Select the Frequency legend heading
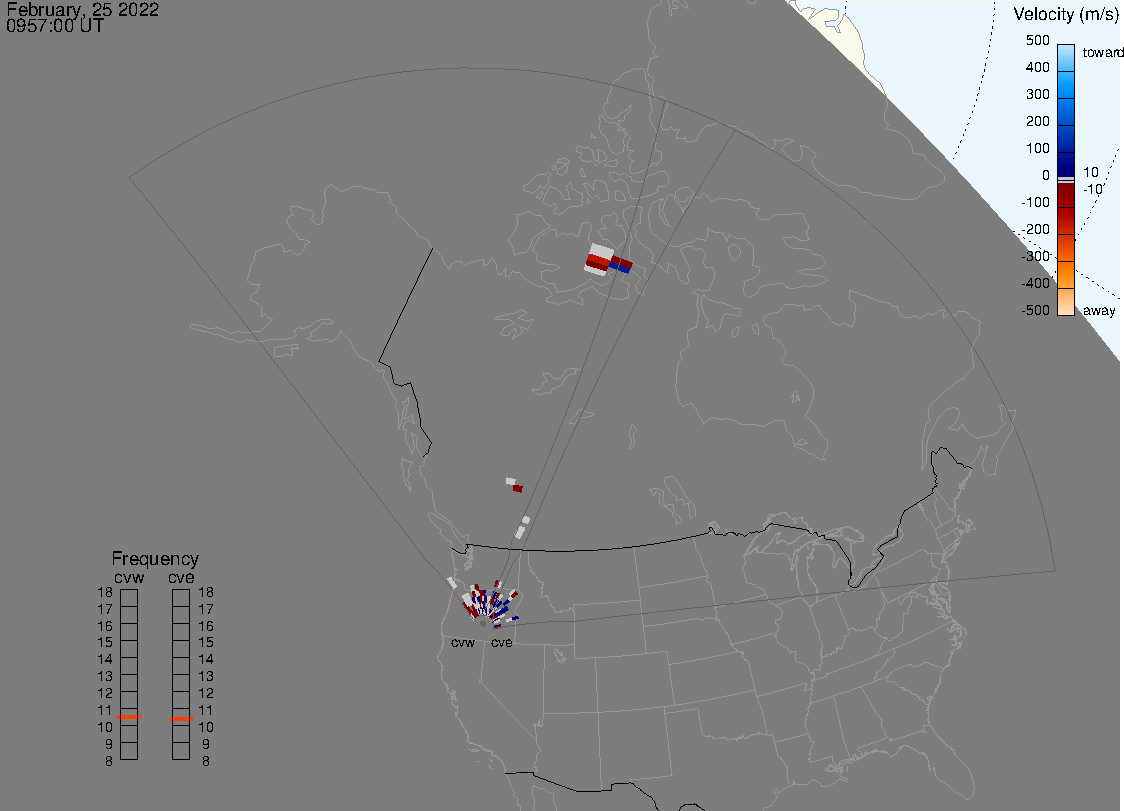 click(155, 559)
